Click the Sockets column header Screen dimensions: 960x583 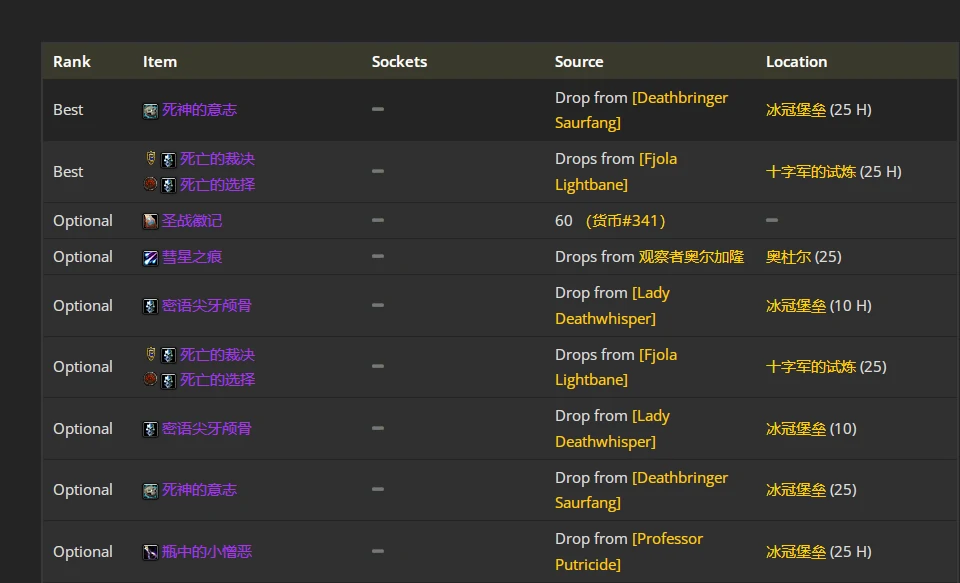pos(399,62)
